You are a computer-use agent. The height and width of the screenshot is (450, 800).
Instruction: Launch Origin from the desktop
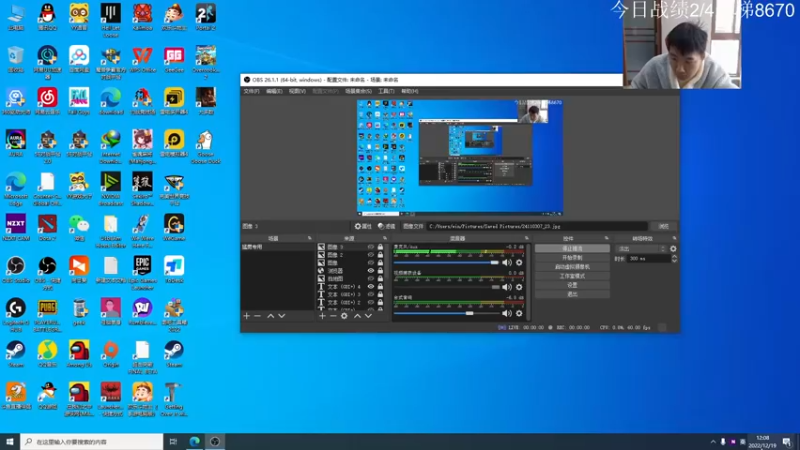[x=111, y=354]
